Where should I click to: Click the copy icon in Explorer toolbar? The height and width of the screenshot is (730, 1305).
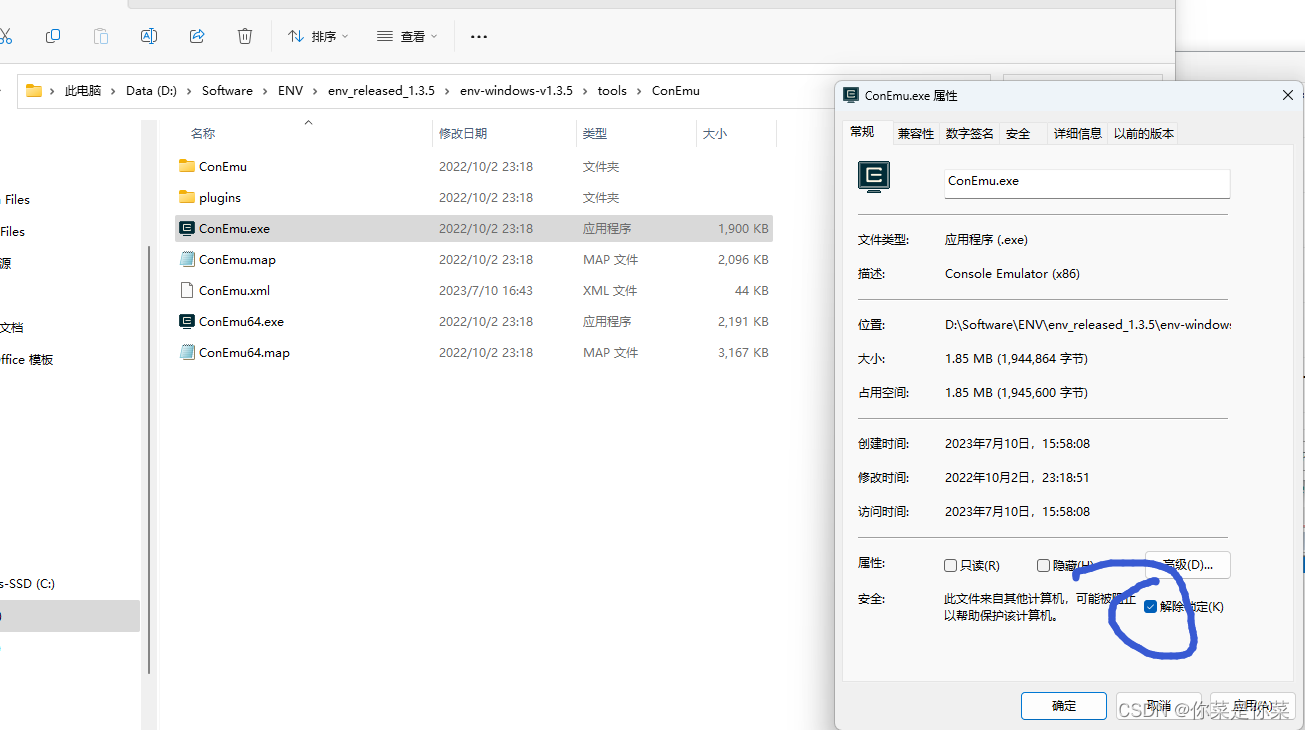53,36
